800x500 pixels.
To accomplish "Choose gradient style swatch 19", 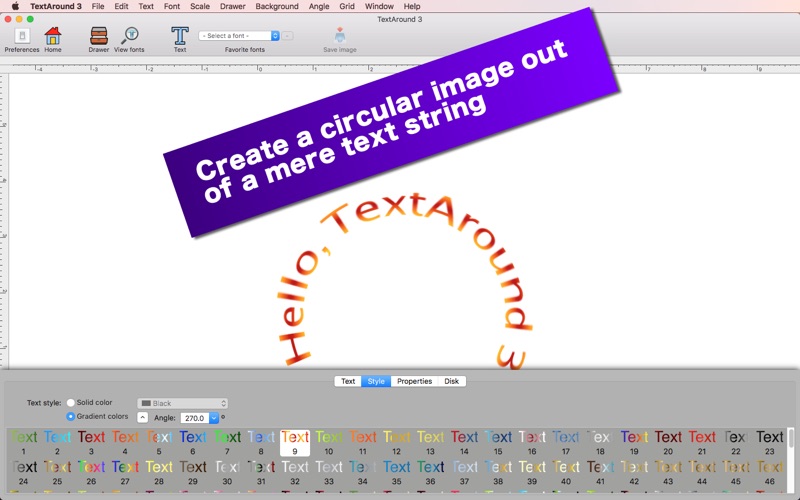I will 634,442.
